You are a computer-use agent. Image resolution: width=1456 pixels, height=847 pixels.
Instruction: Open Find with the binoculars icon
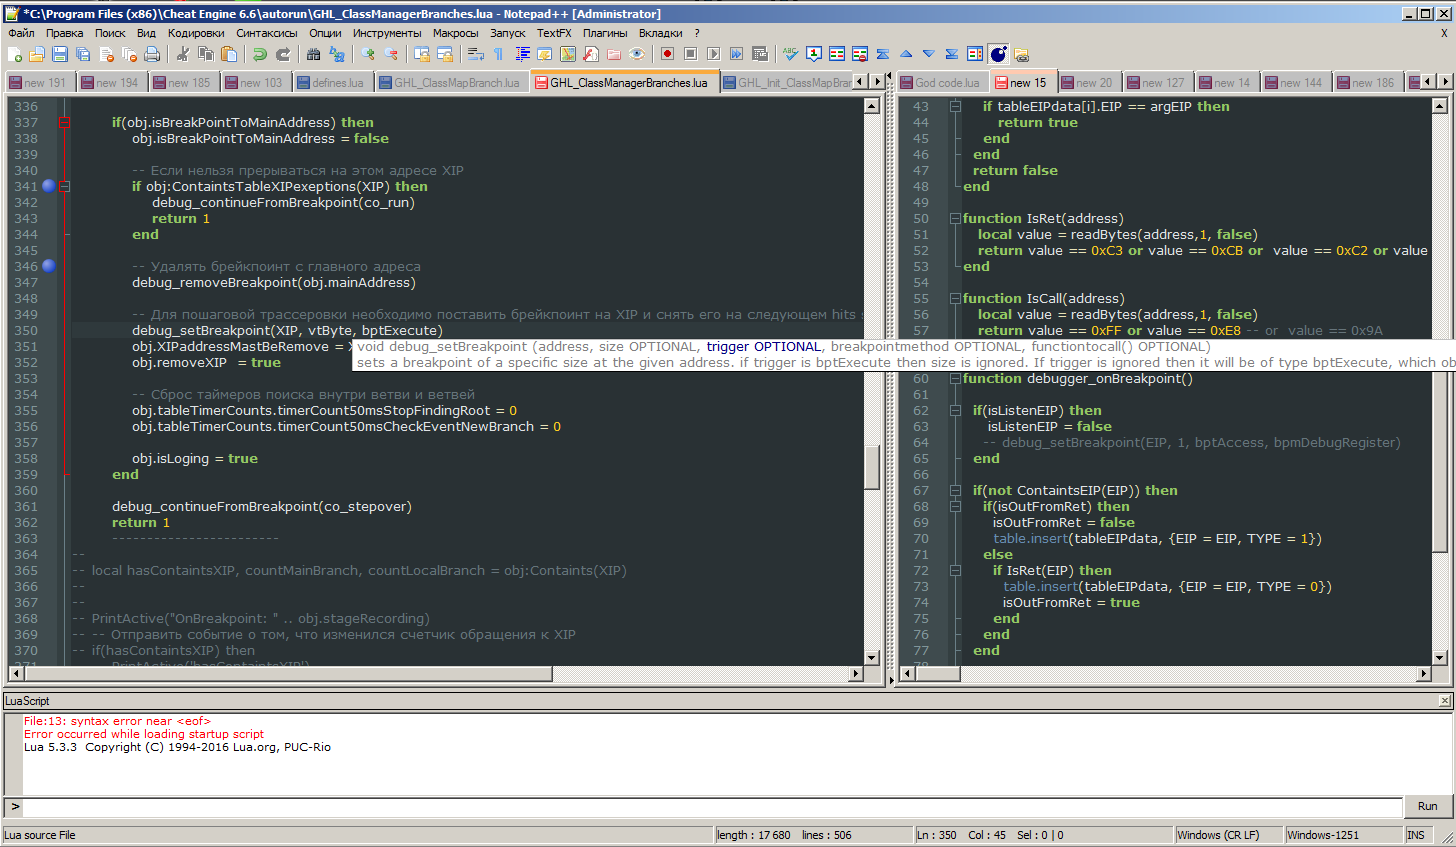coord(313,54)
